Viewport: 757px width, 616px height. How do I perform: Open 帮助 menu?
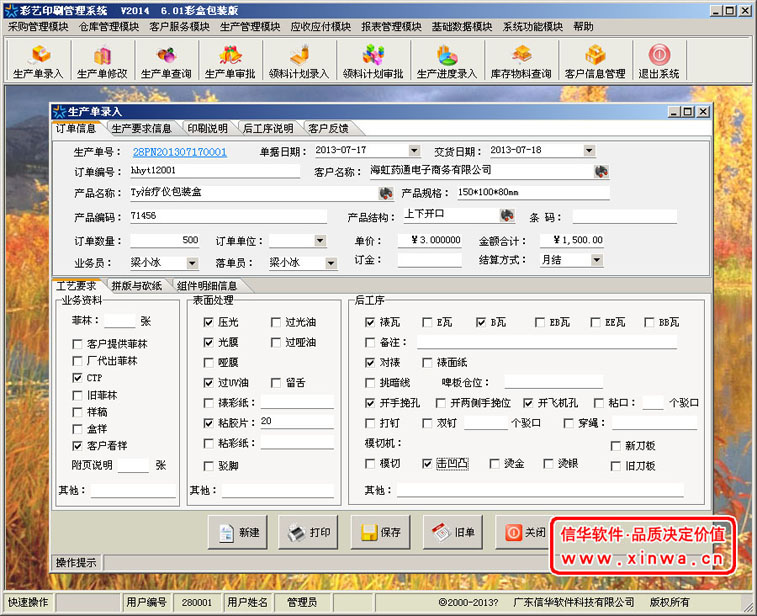[x=583, y=27]
